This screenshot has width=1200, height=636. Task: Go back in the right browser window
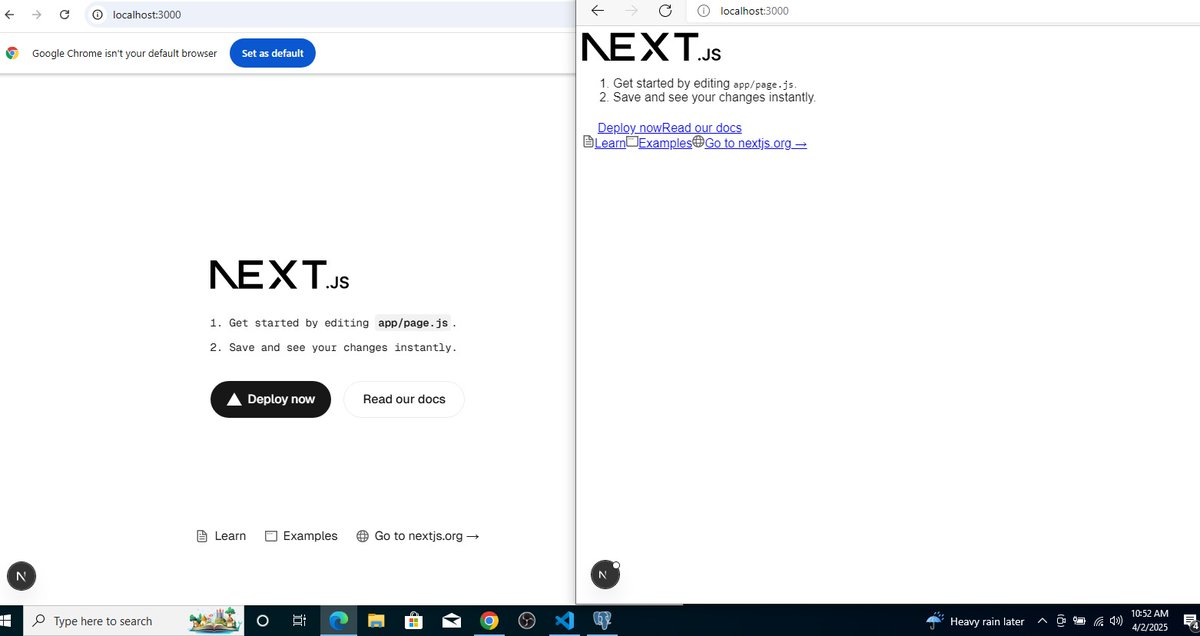tap(598, 10)
